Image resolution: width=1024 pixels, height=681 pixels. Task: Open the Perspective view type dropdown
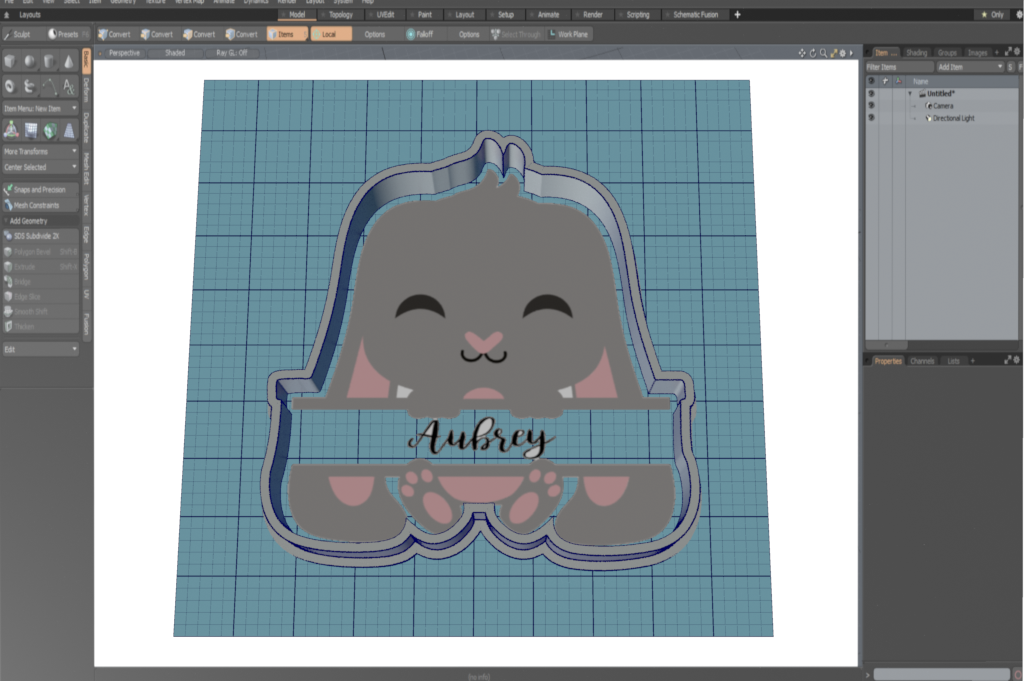point(123,53)
